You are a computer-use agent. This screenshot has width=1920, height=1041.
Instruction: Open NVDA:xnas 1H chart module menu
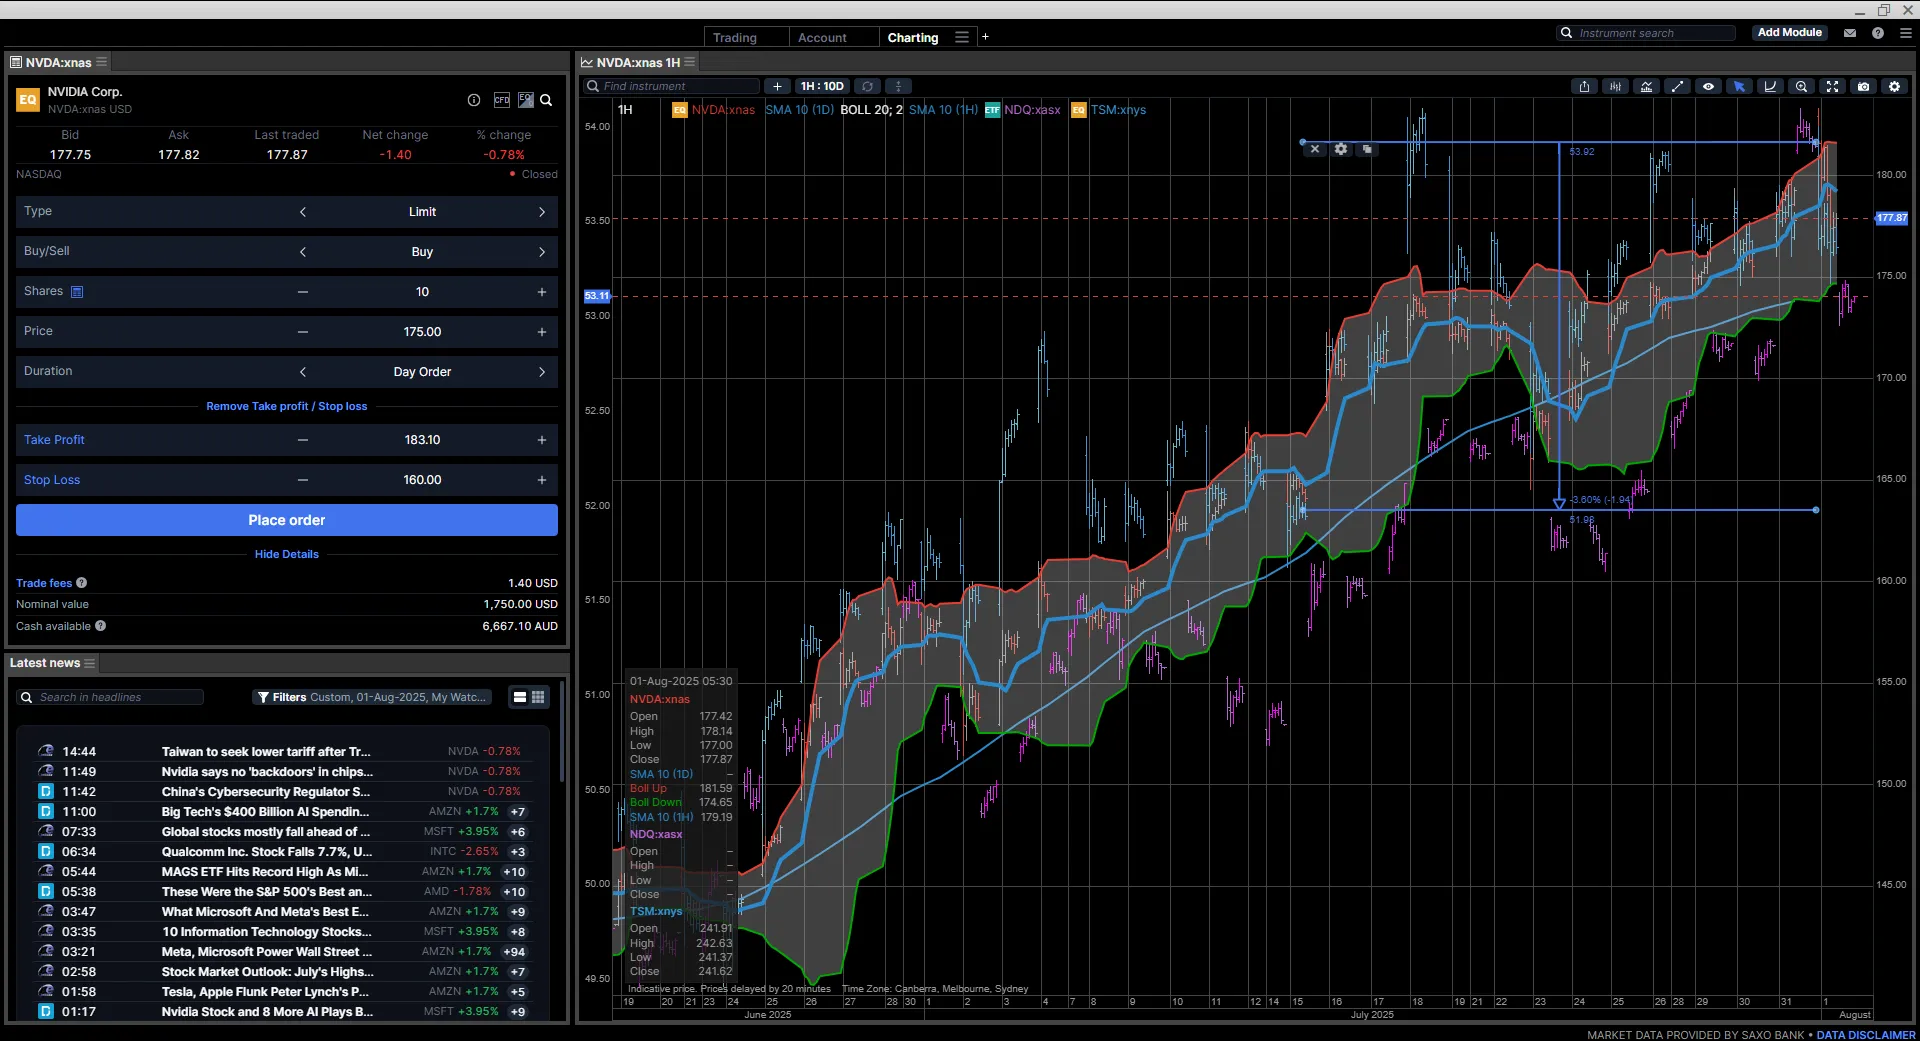690,62
